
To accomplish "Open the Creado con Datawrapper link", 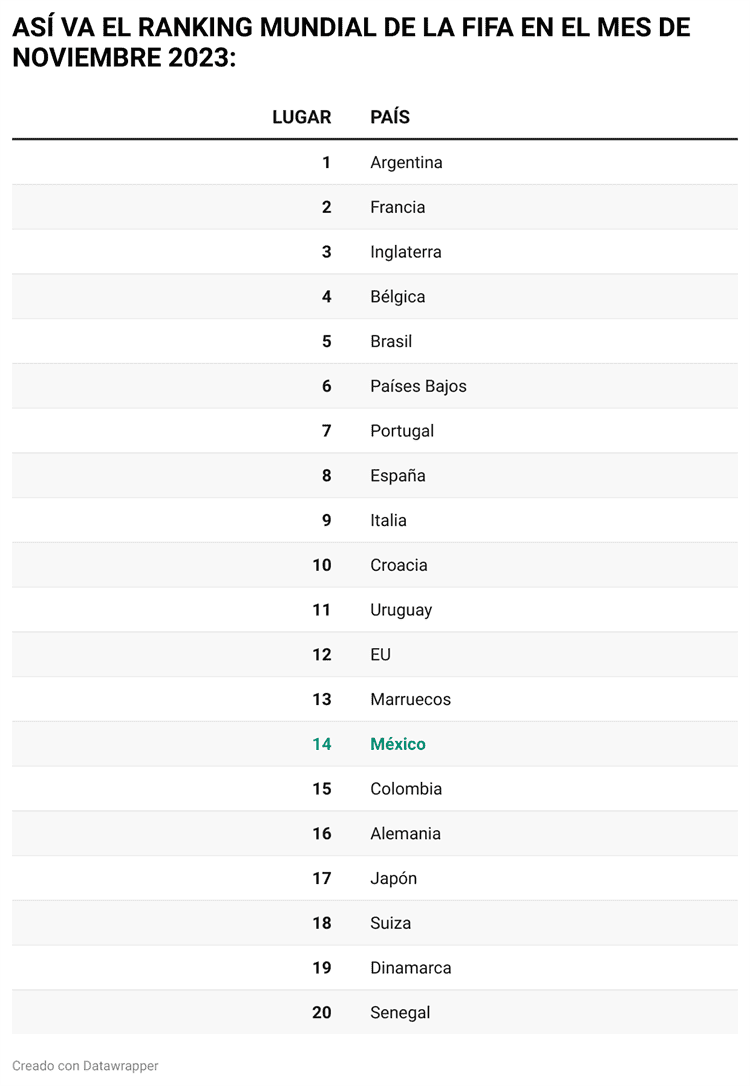I will (85, 1066).
